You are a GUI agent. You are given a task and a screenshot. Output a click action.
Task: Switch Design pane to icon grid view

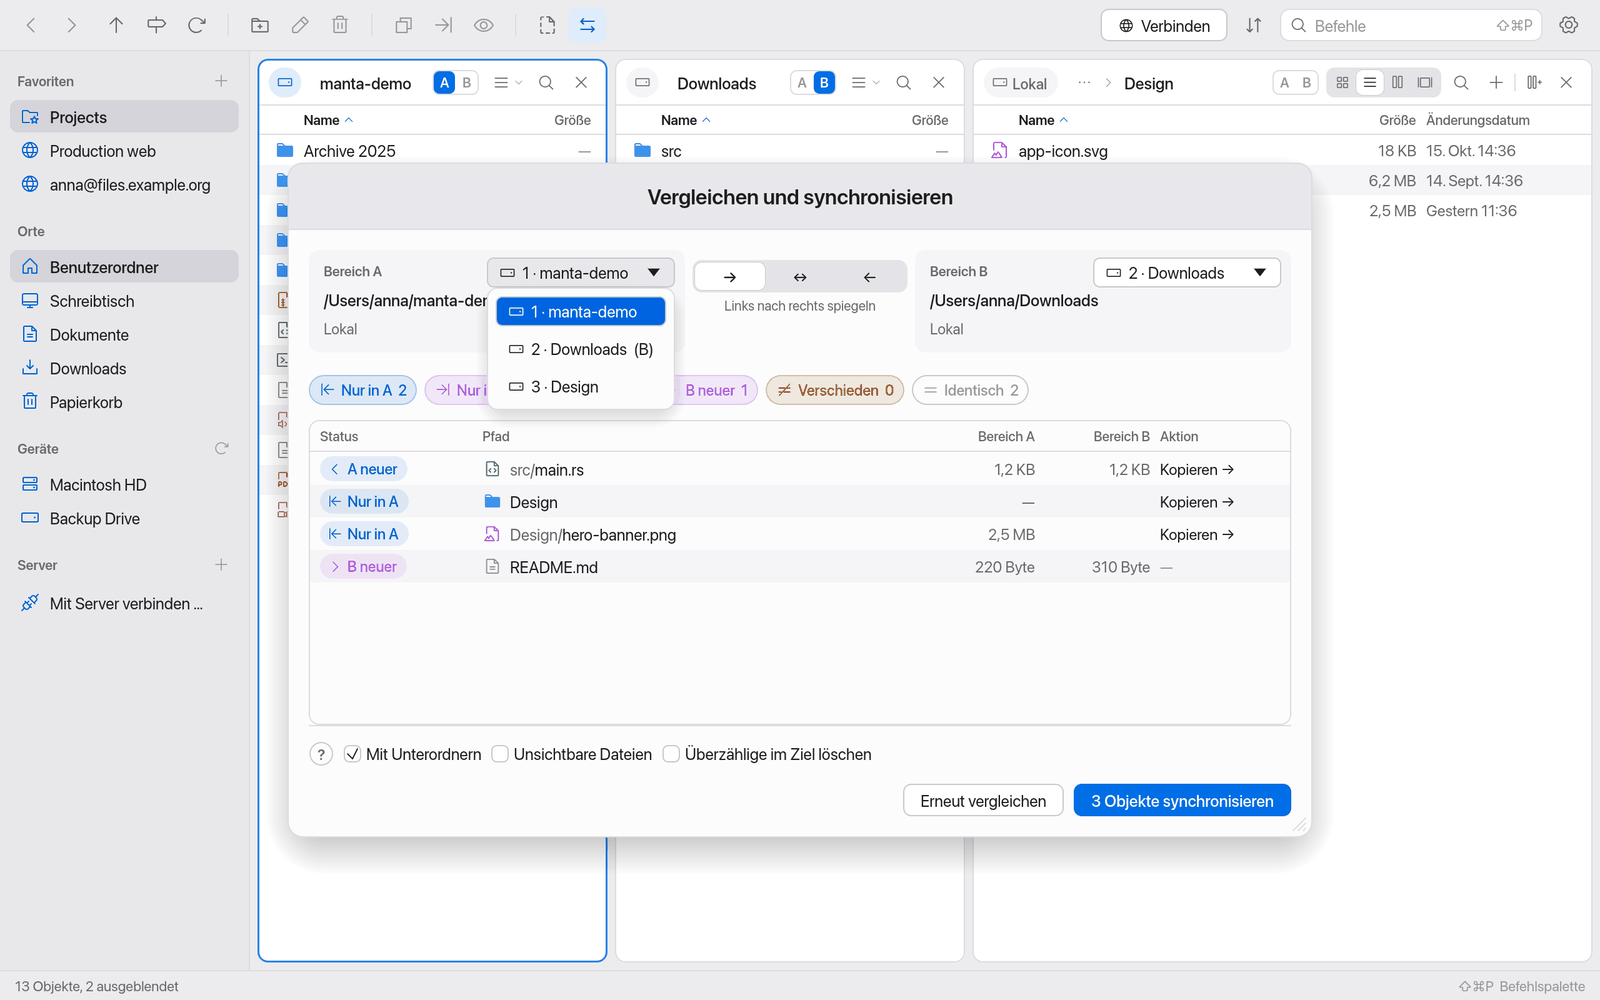point(1342,83)
